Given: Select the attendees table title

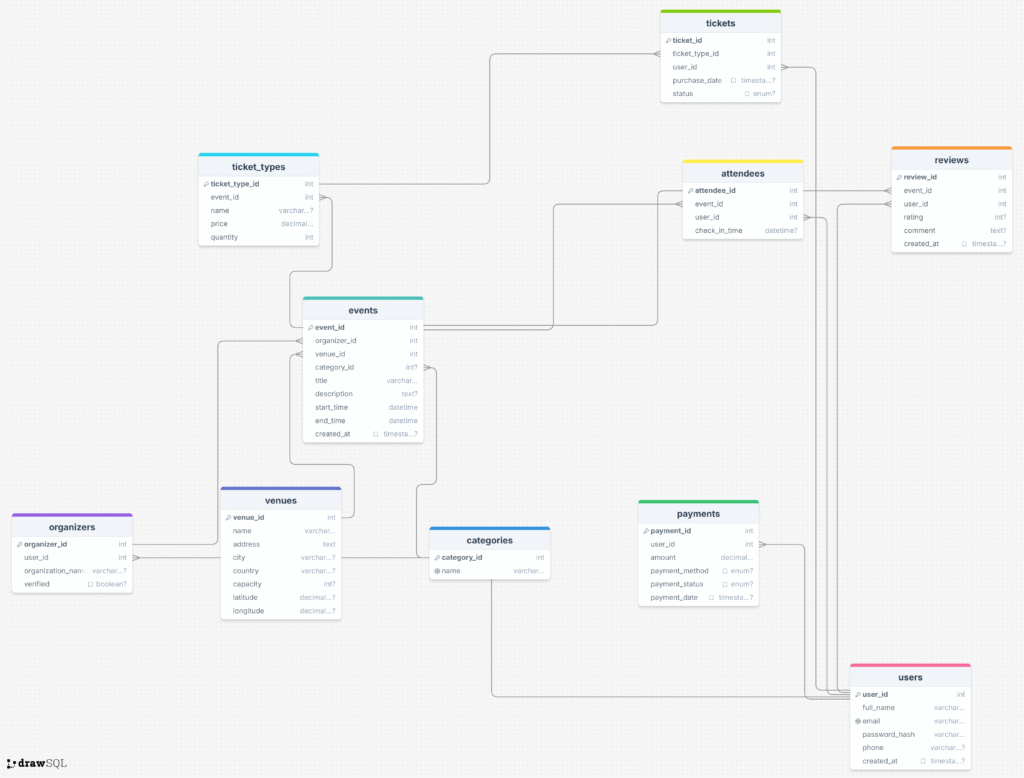Looking at the screenshot, I should pyautogui.click(x=742, y=173).
